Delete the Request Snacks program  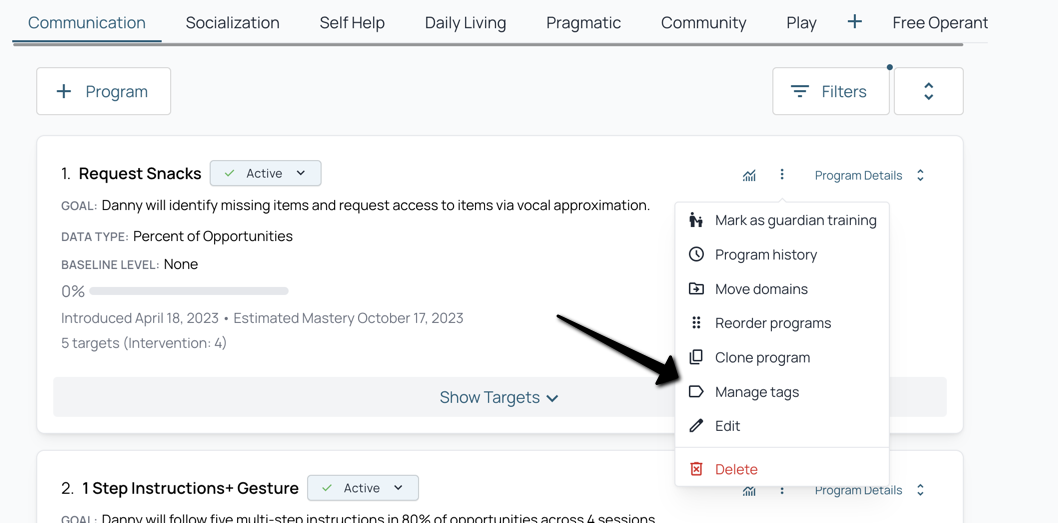point(782,469)
